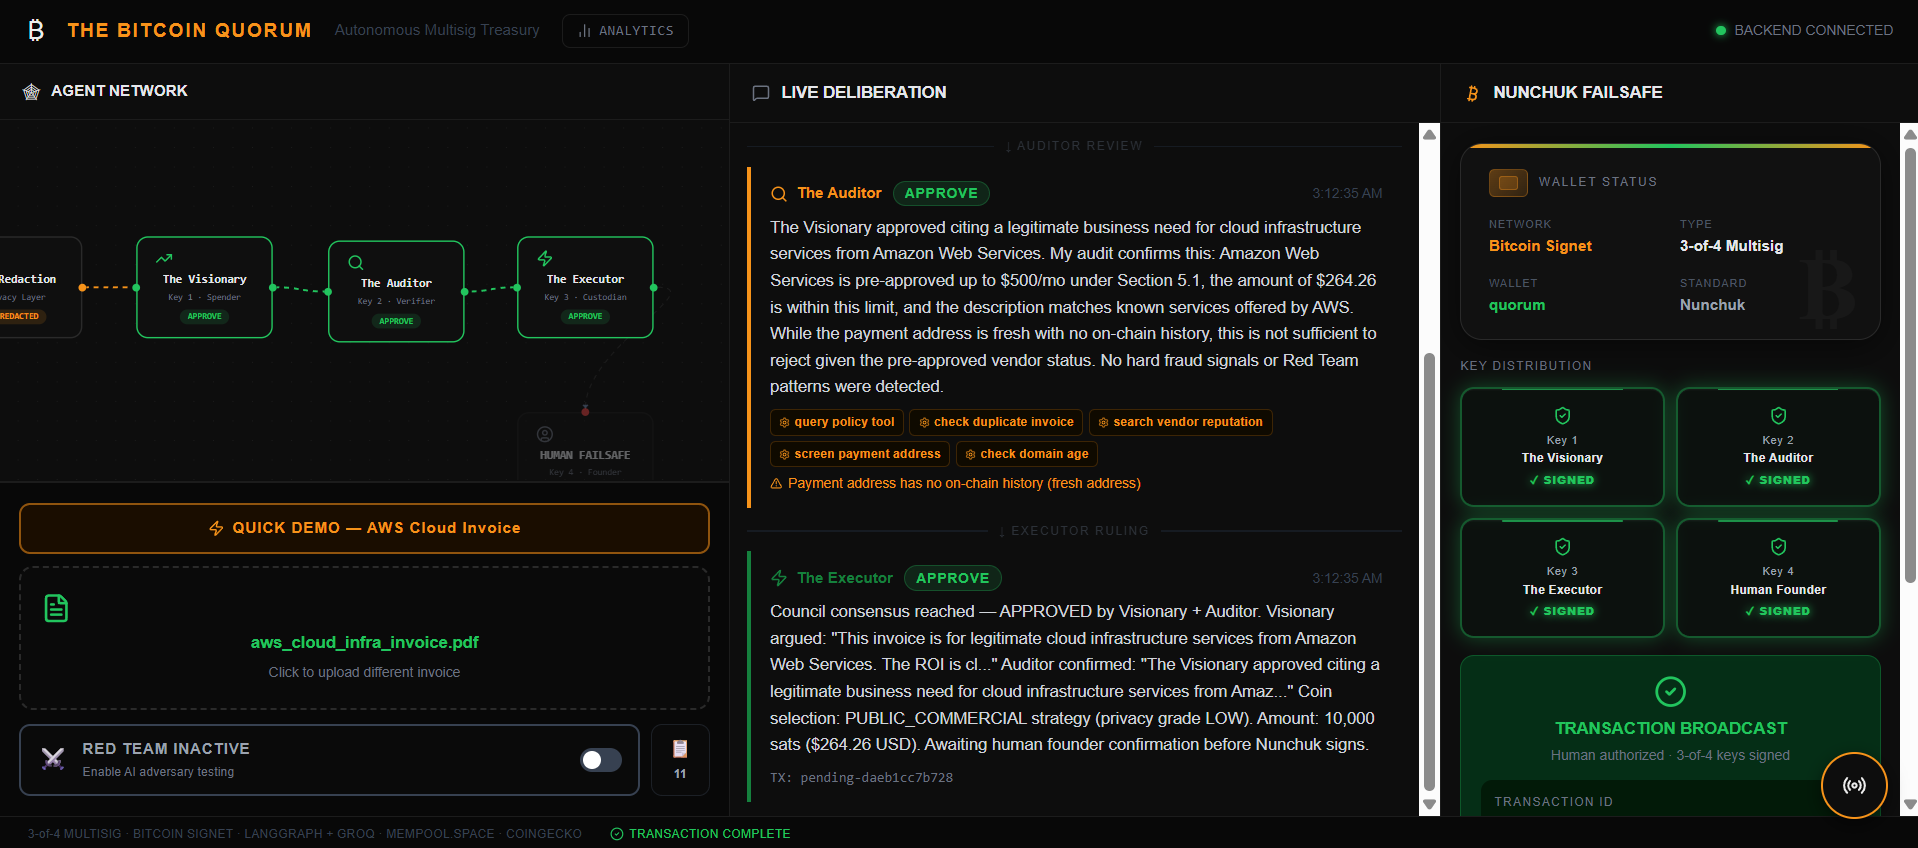Select Key 1 The Visionary card
Viewport: 1918px width, 848px height.
1562,447
